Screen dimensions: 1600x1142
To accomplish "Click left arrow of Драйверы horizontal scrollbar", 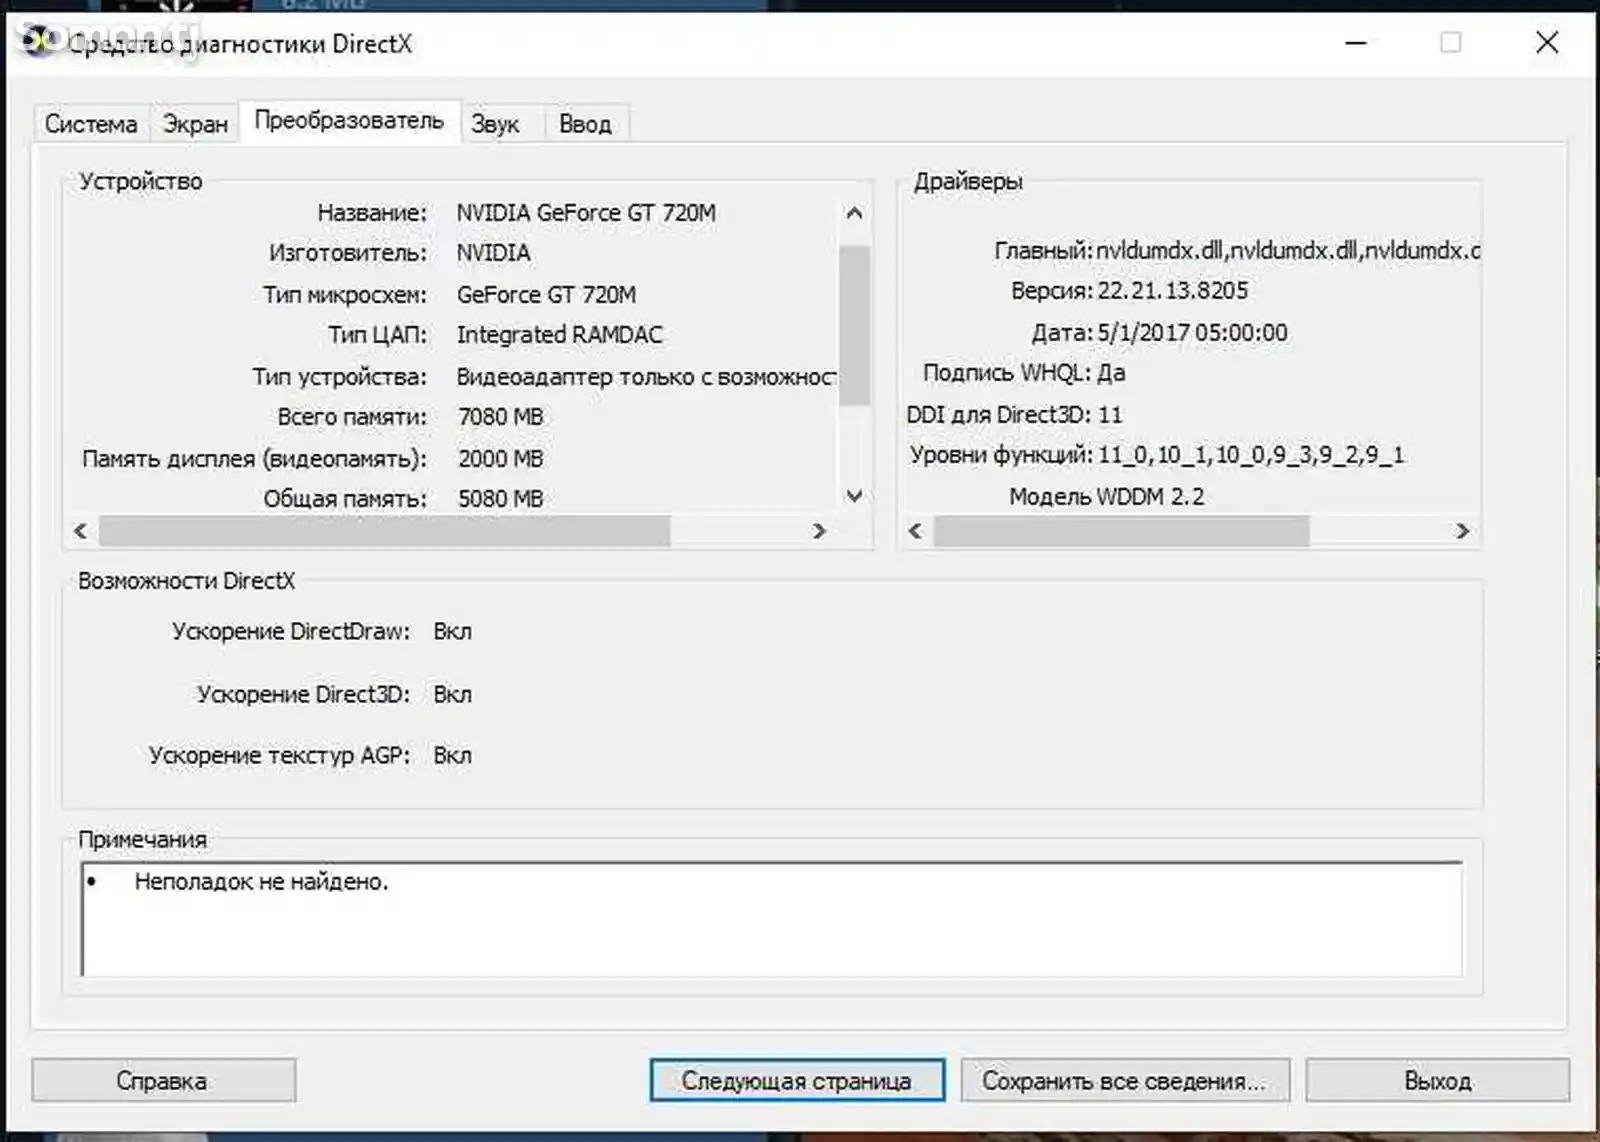I will (x=915, y=531).
